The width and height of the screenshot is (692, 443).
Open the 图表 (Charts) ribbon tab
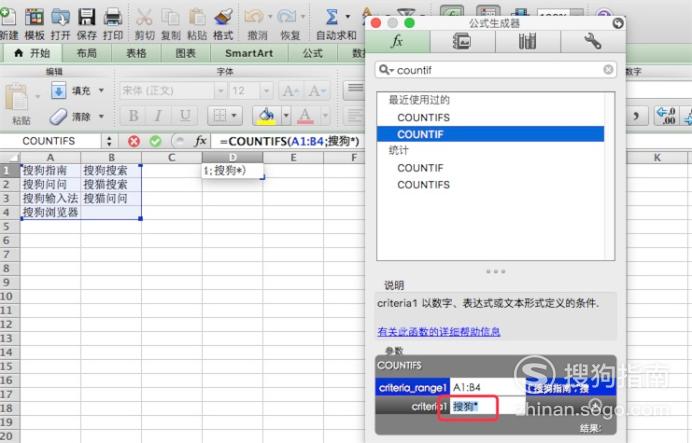186,53
